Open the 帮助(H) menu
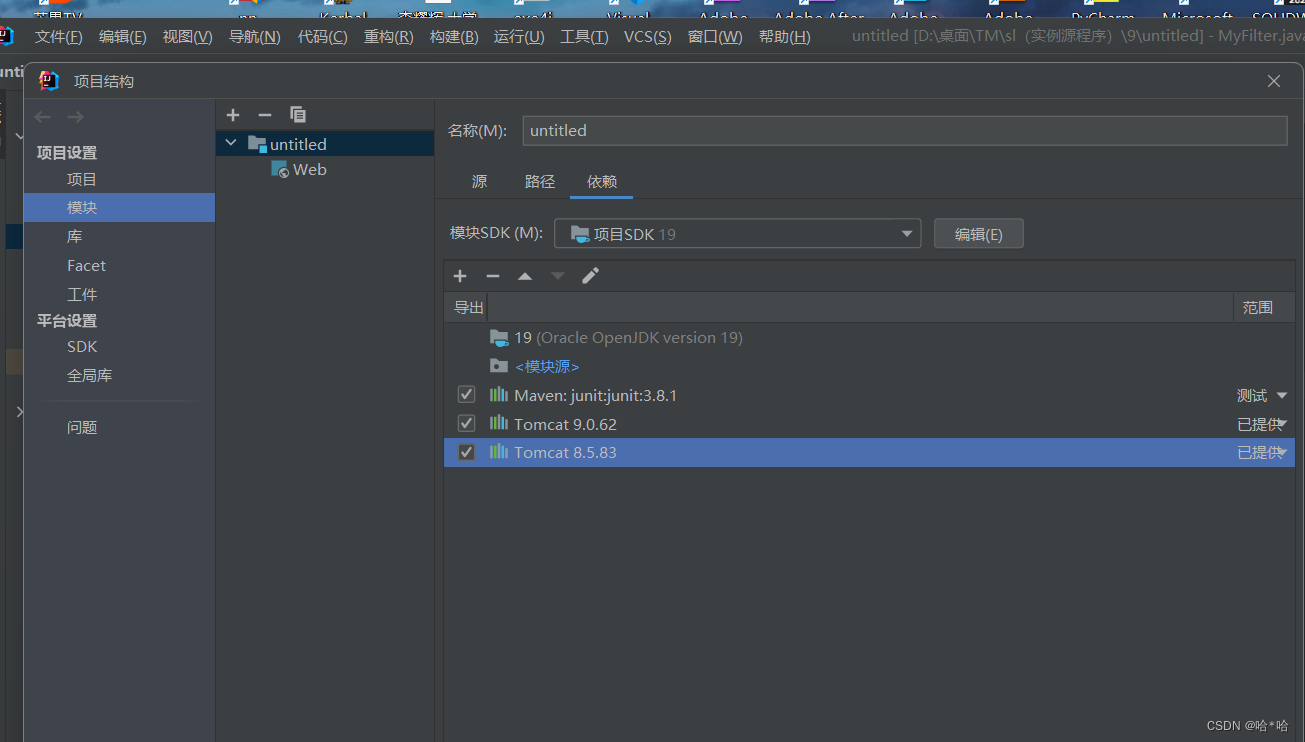1305x742 pixels. [784, 37]
